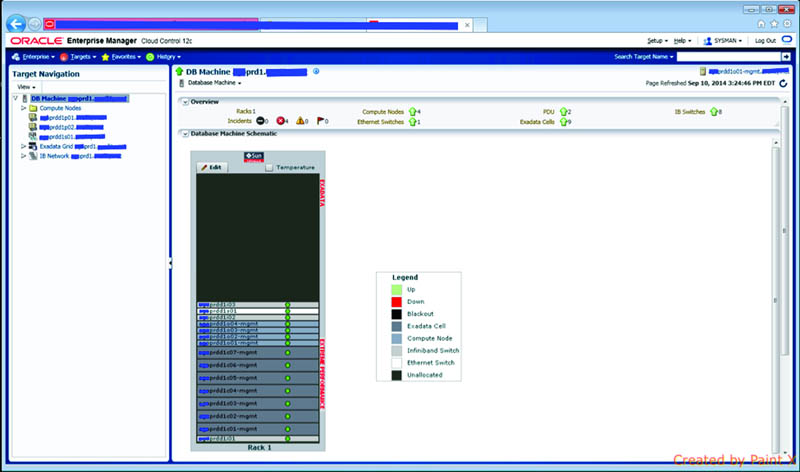800x472 pixels.
Task: Open the IB Switches link in Overview
Action: pos(690,112)
